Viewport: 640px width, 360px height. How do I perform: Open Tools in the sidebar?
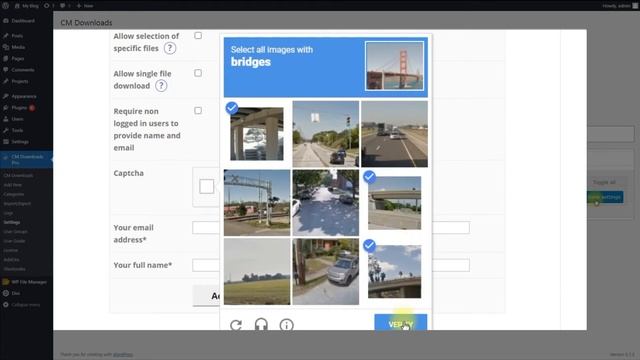17,131
